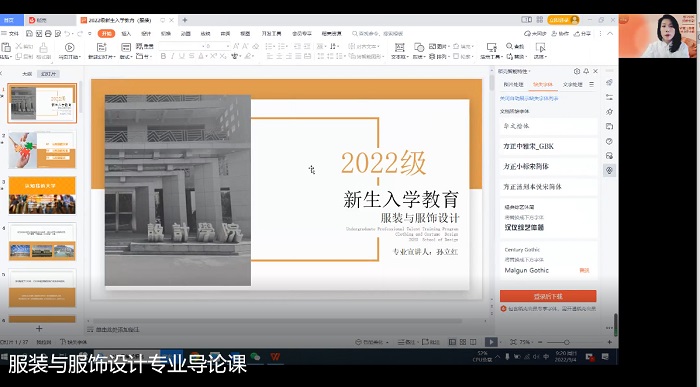Select the second slide thumbnail

tap(42, 150)
